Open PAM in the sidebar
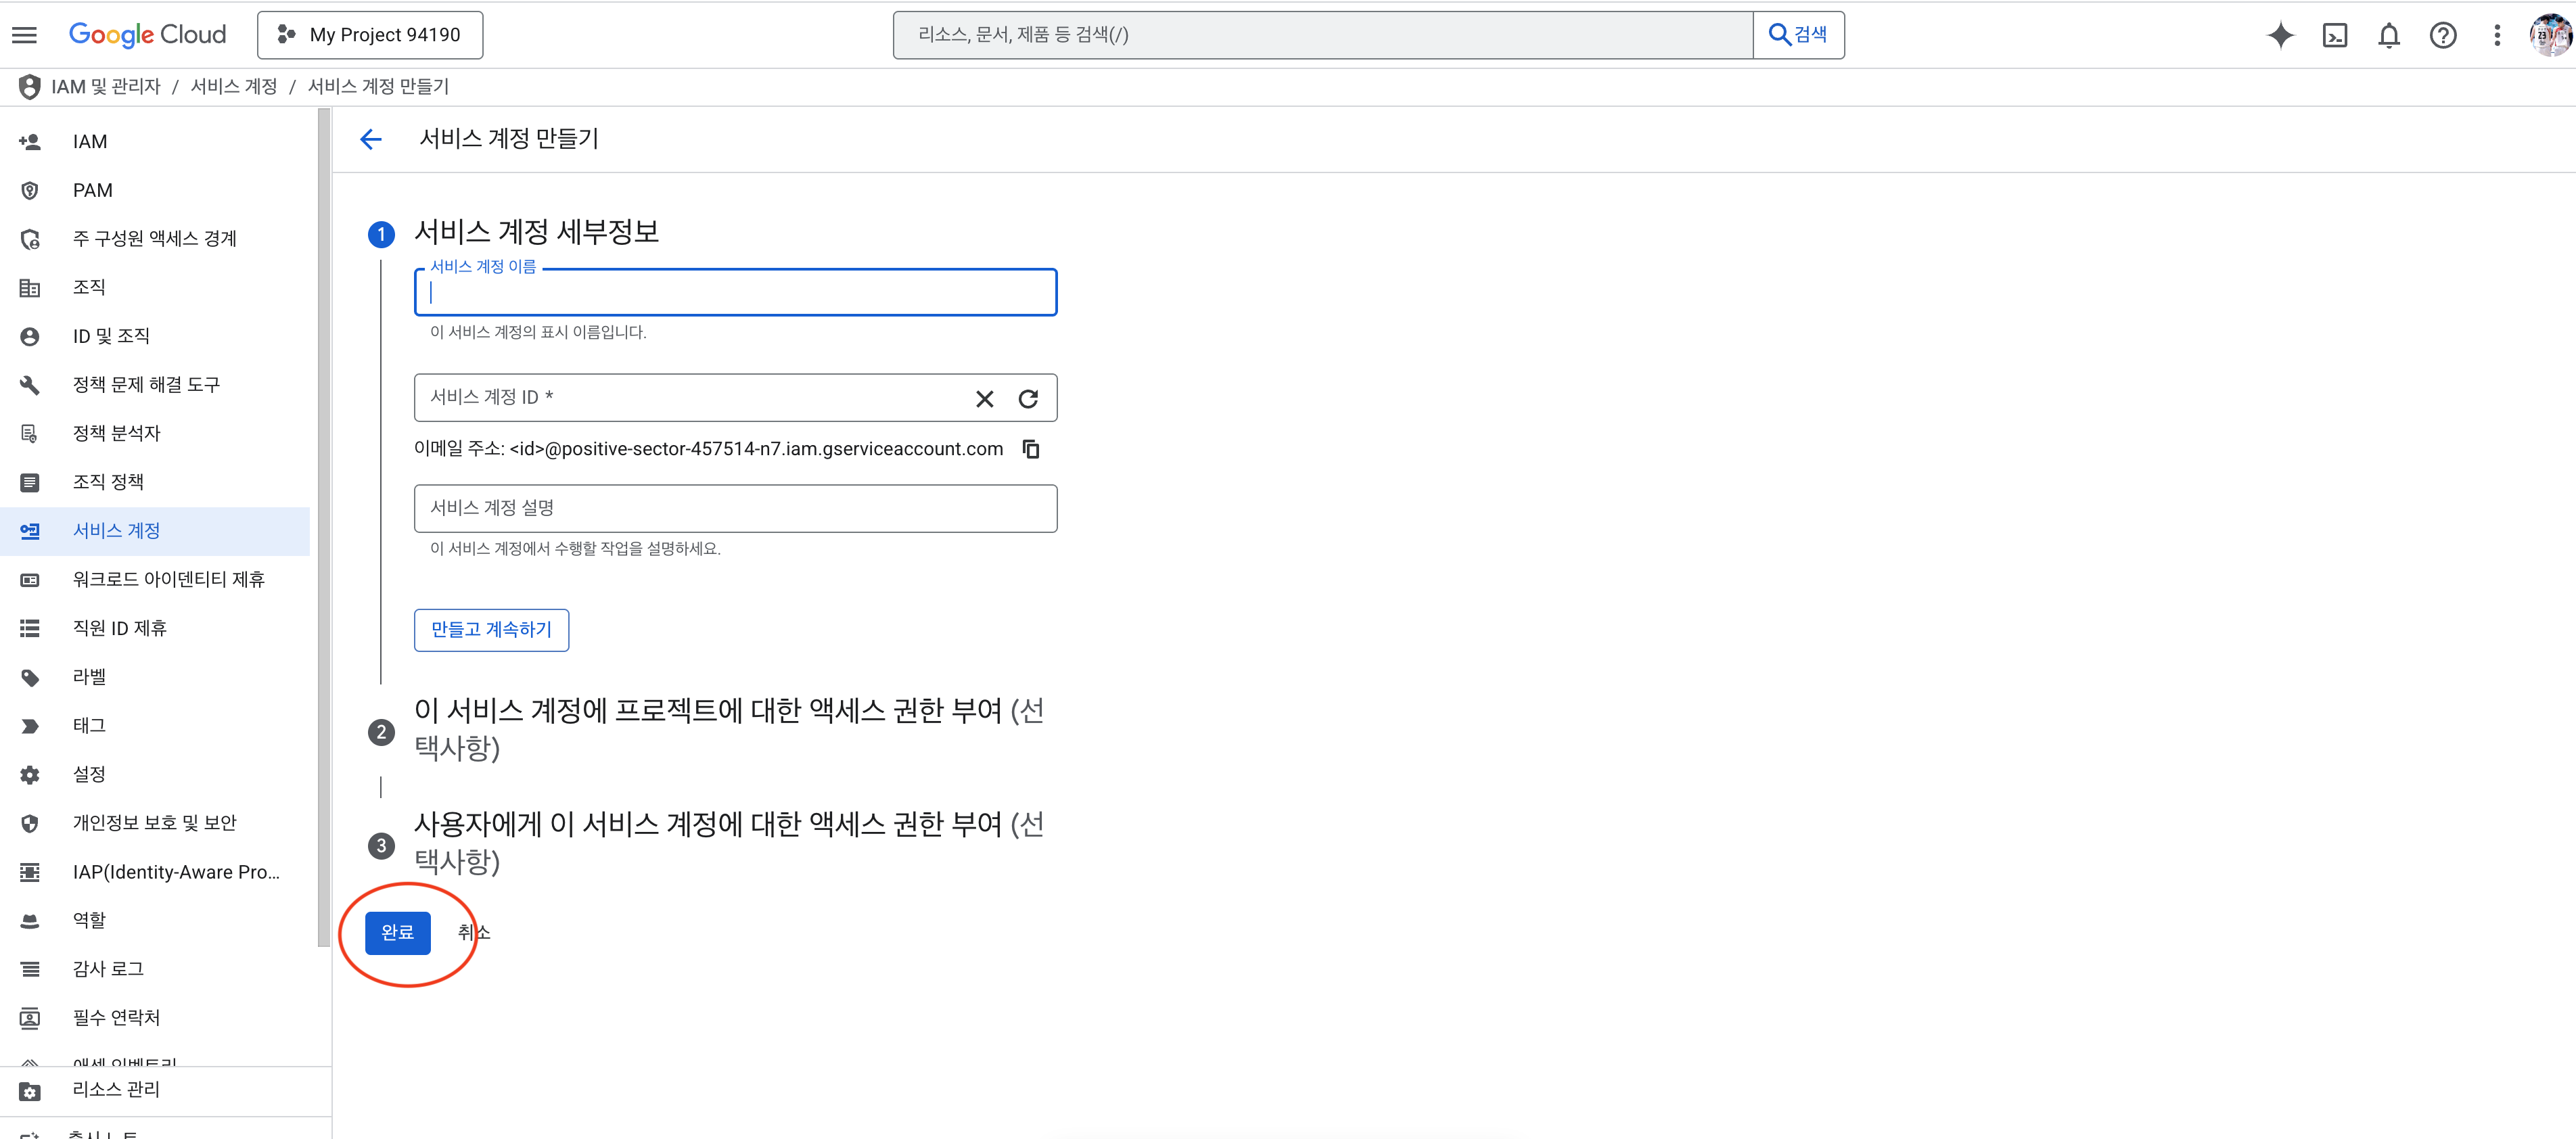 point(155,190)
